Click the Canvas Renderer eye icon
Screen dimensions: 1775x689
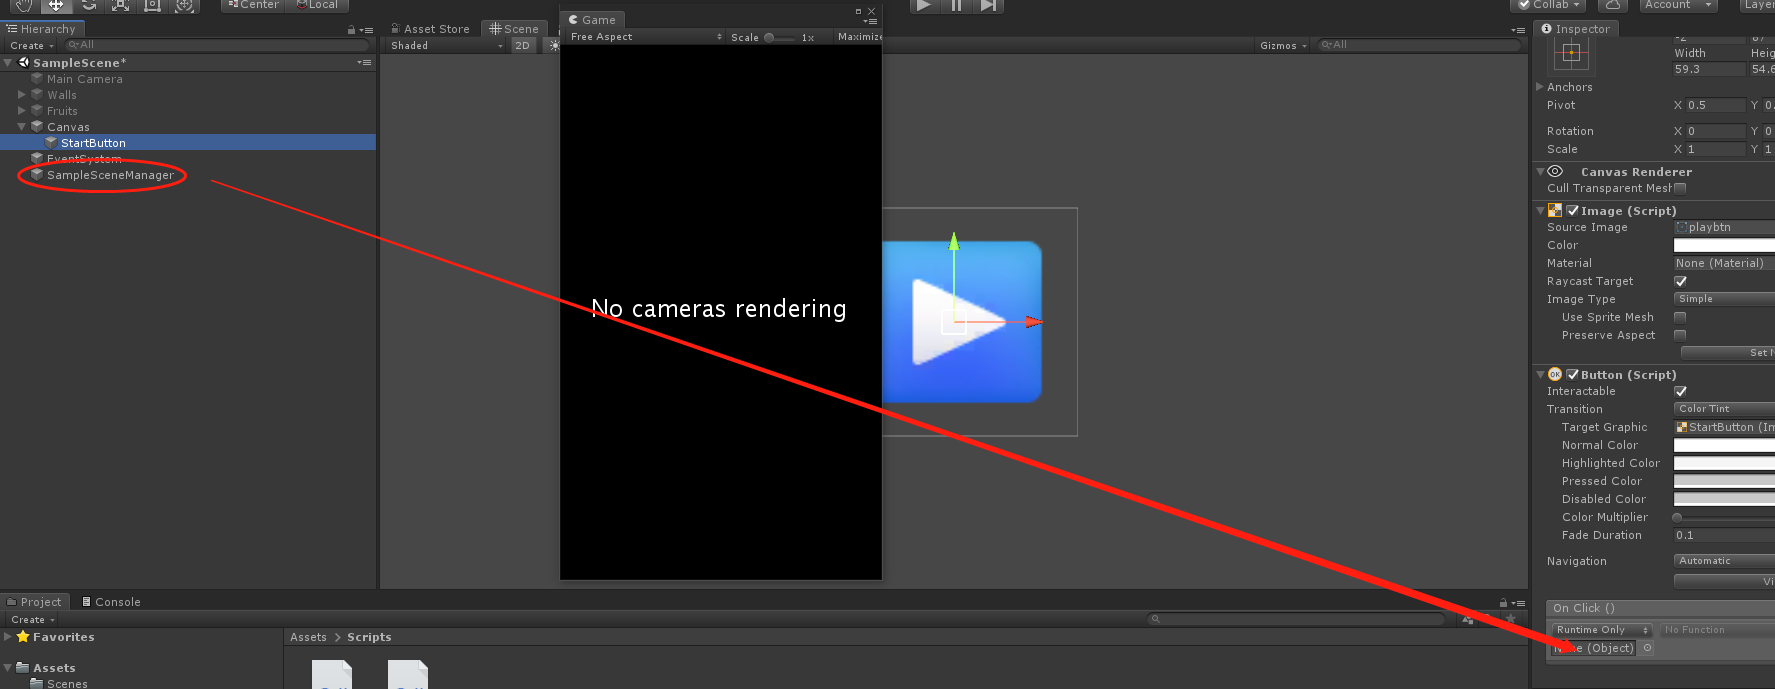[x=1556, y=172]
